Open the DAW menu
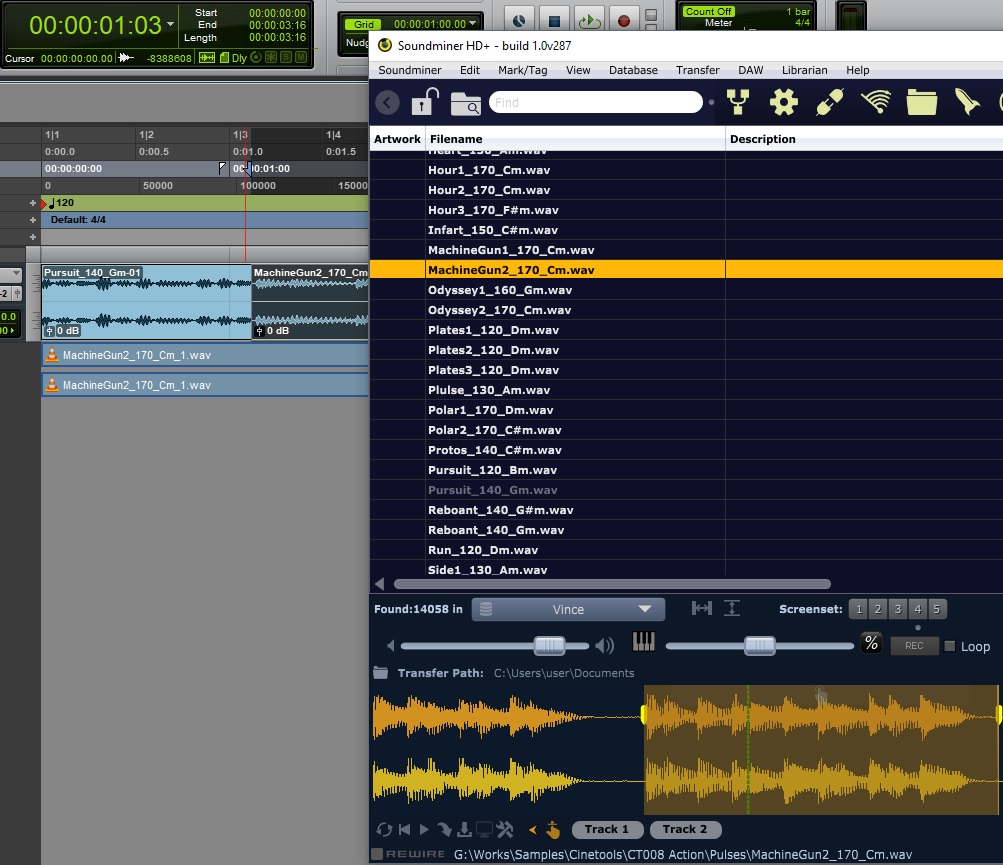The image size is (1003, 865). click(750, 70)
